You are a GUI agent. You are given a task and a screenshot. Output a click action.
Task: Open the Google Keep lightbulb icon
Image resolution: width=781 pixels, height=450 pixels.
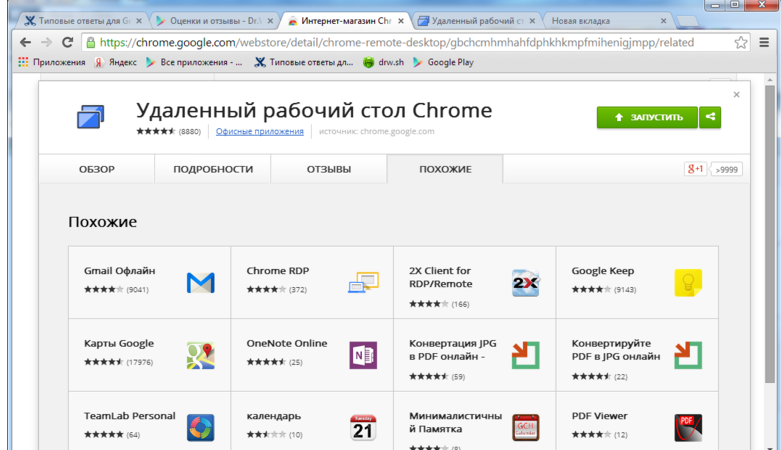click(x=688, y=283)
